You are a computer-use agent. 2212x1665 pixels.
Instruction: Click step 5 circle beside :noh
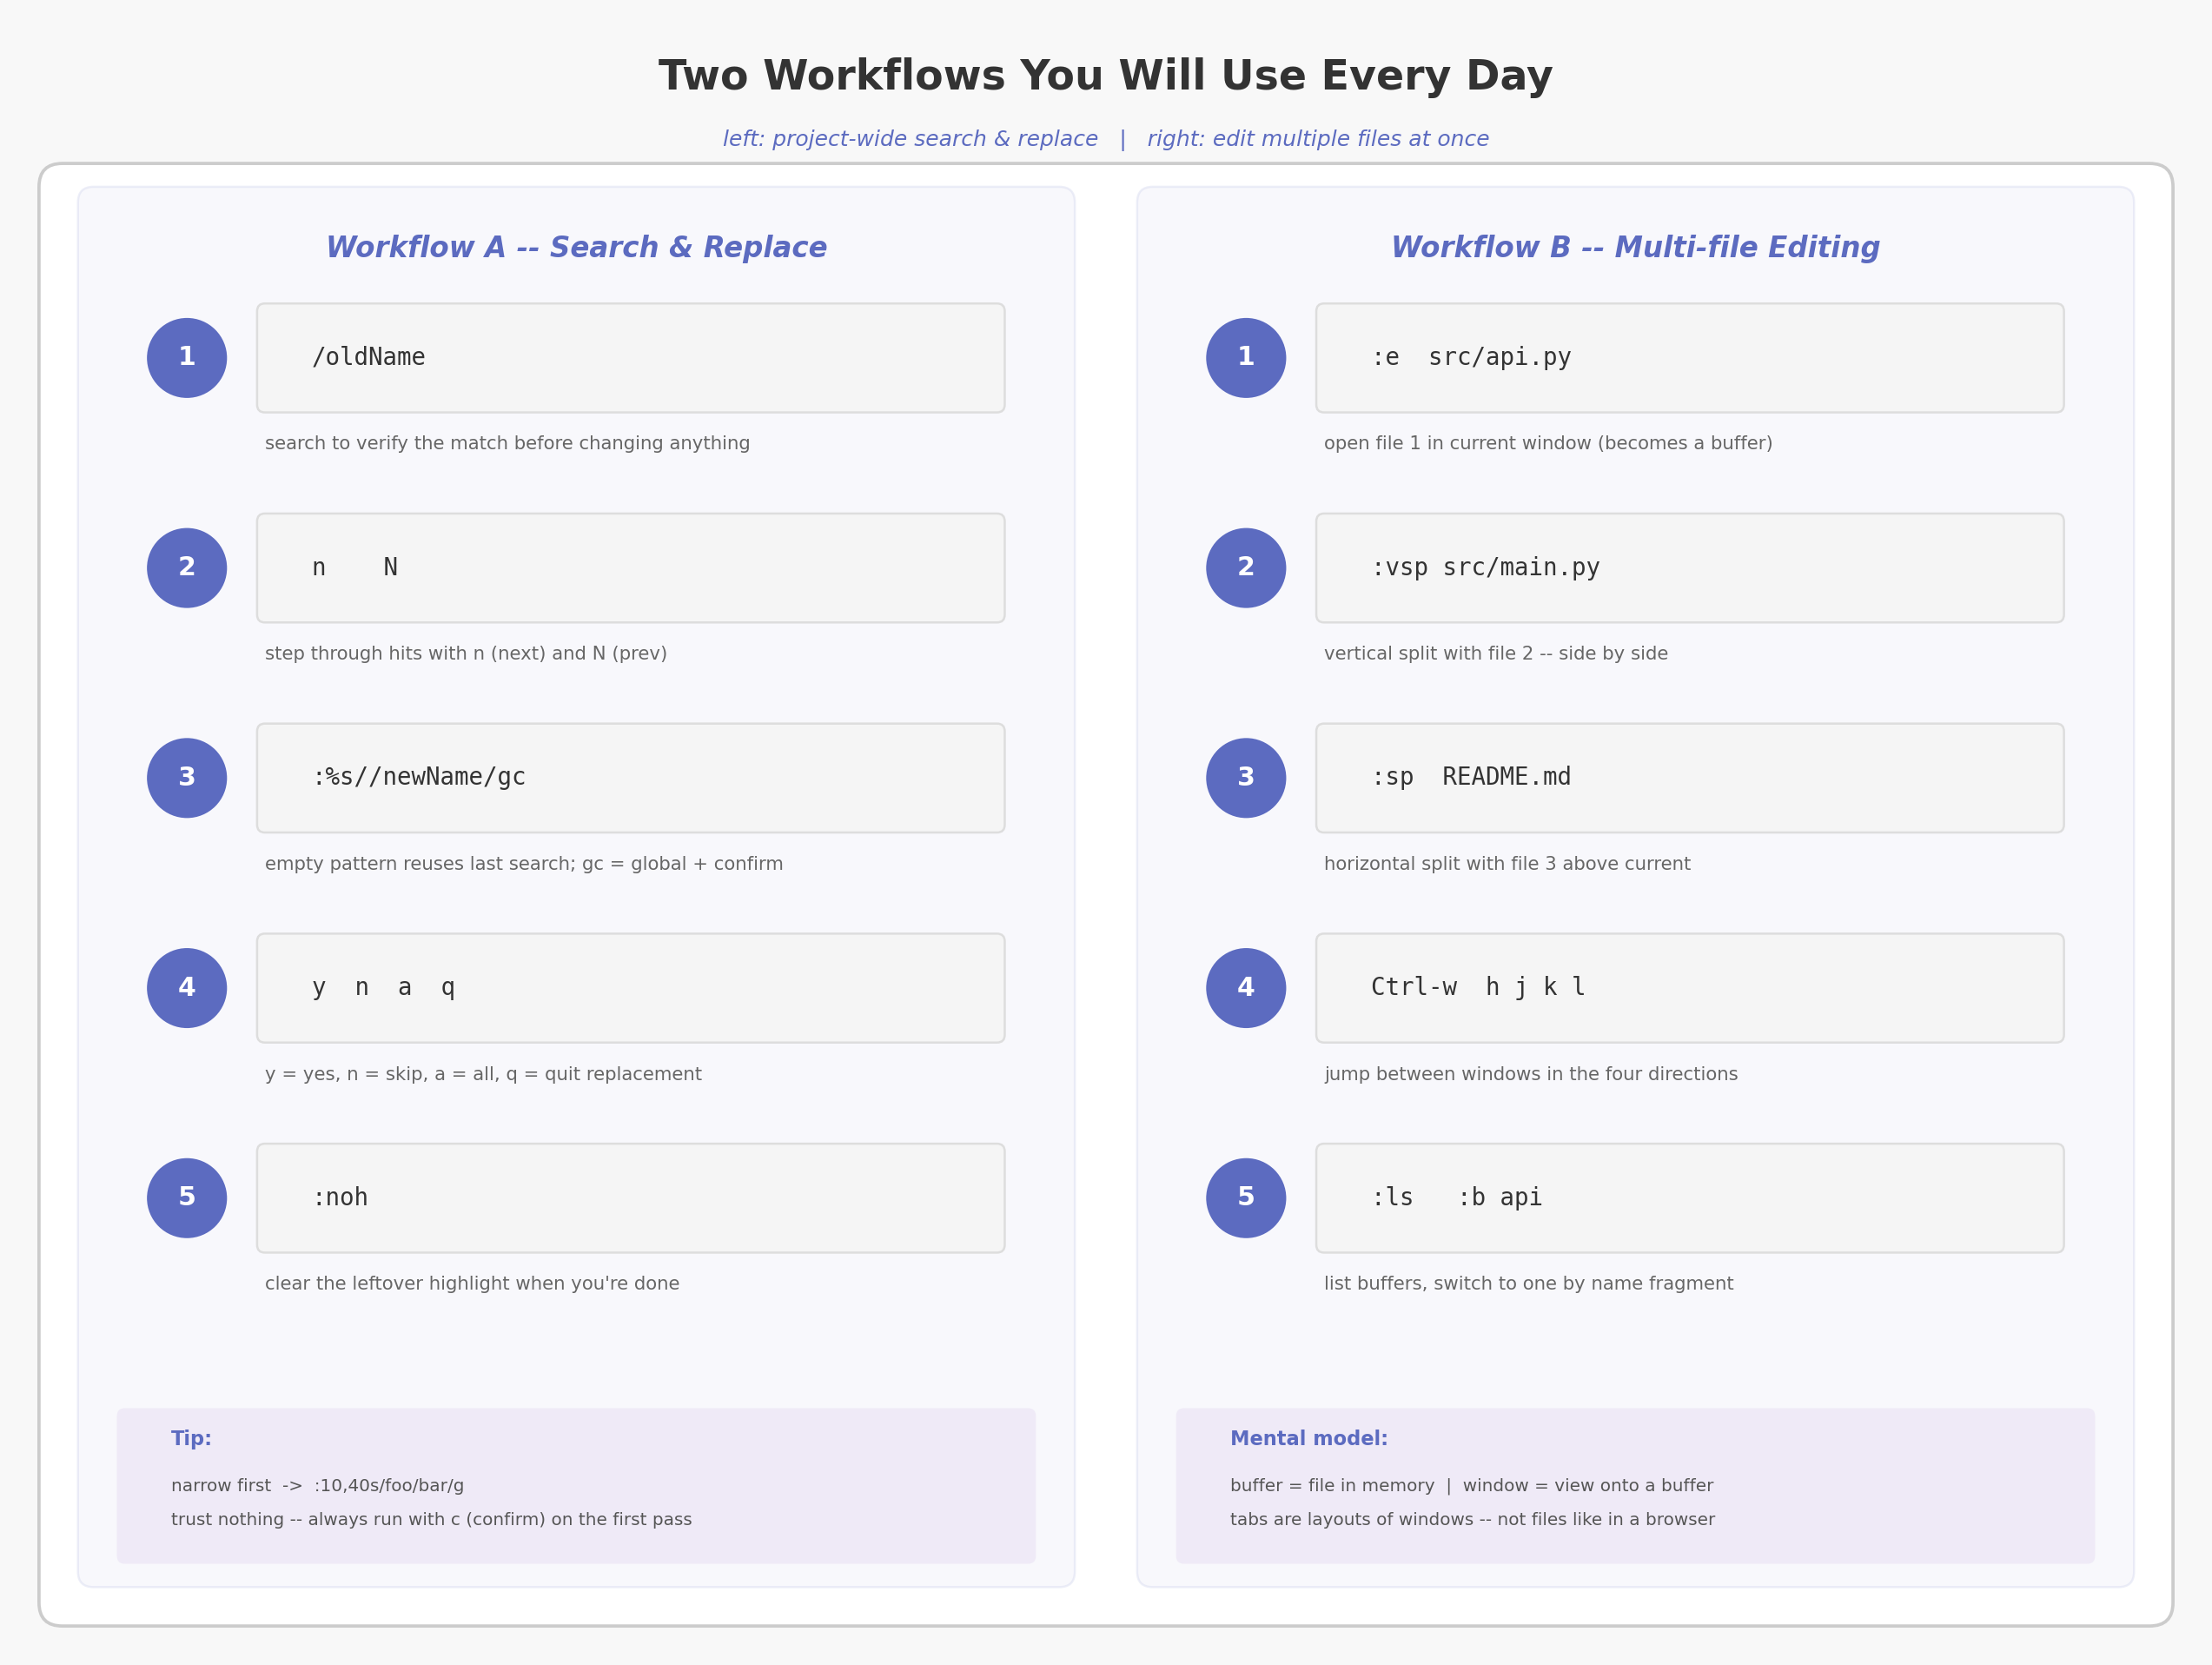pos(187,1198)
